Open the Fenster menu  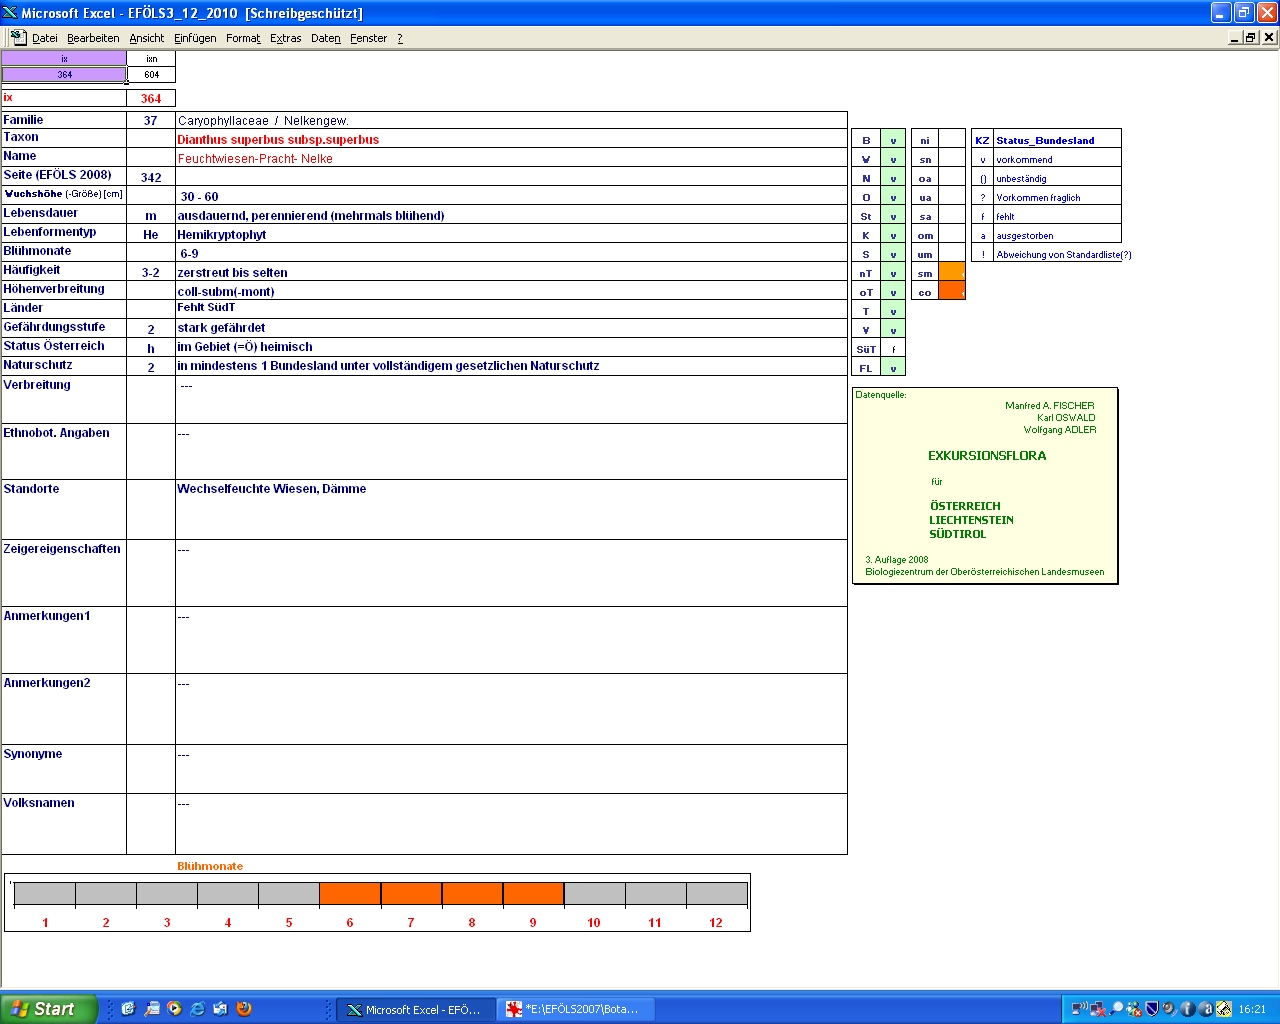368,38
